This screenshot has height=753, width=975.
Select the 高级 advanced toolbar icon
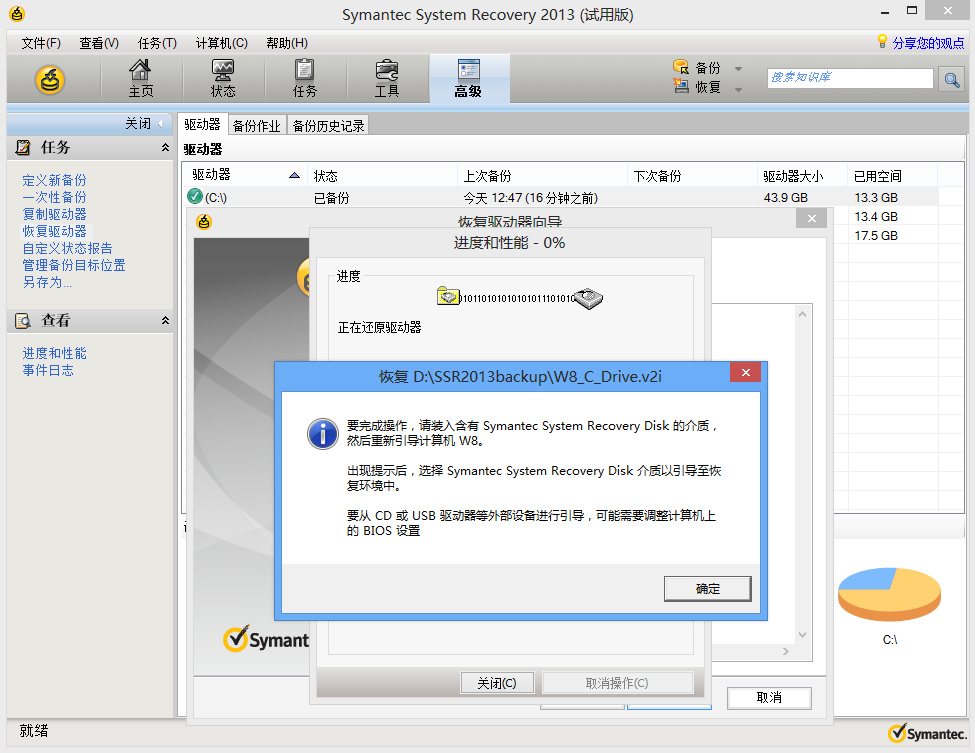point(468,78)
